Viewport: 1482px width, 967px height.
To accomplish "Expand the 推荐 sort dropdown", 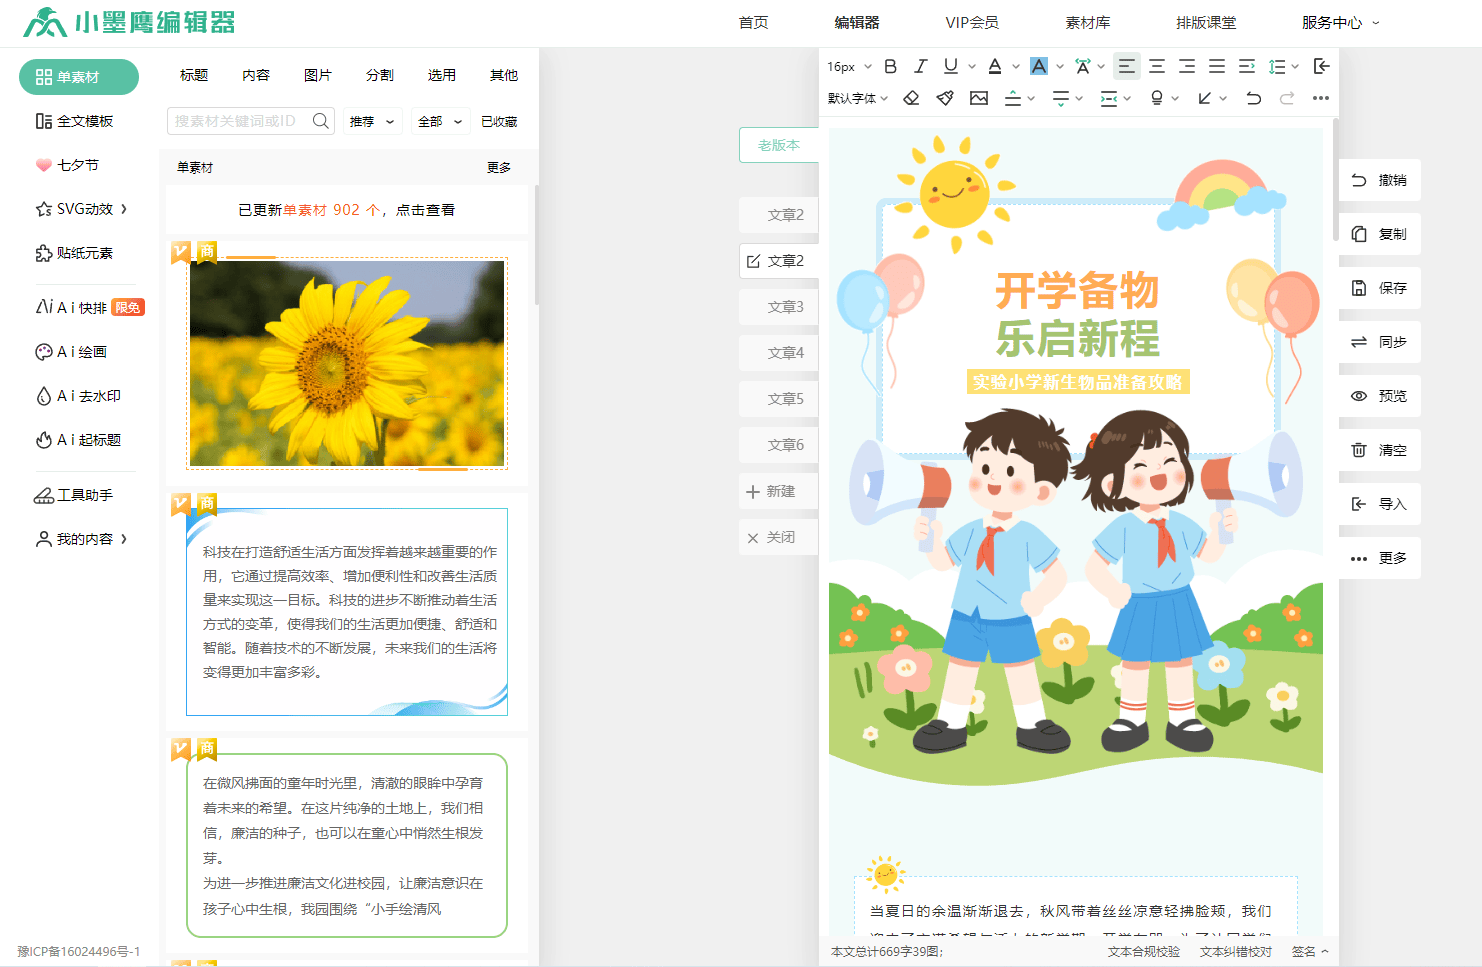I will coord(372,122).
